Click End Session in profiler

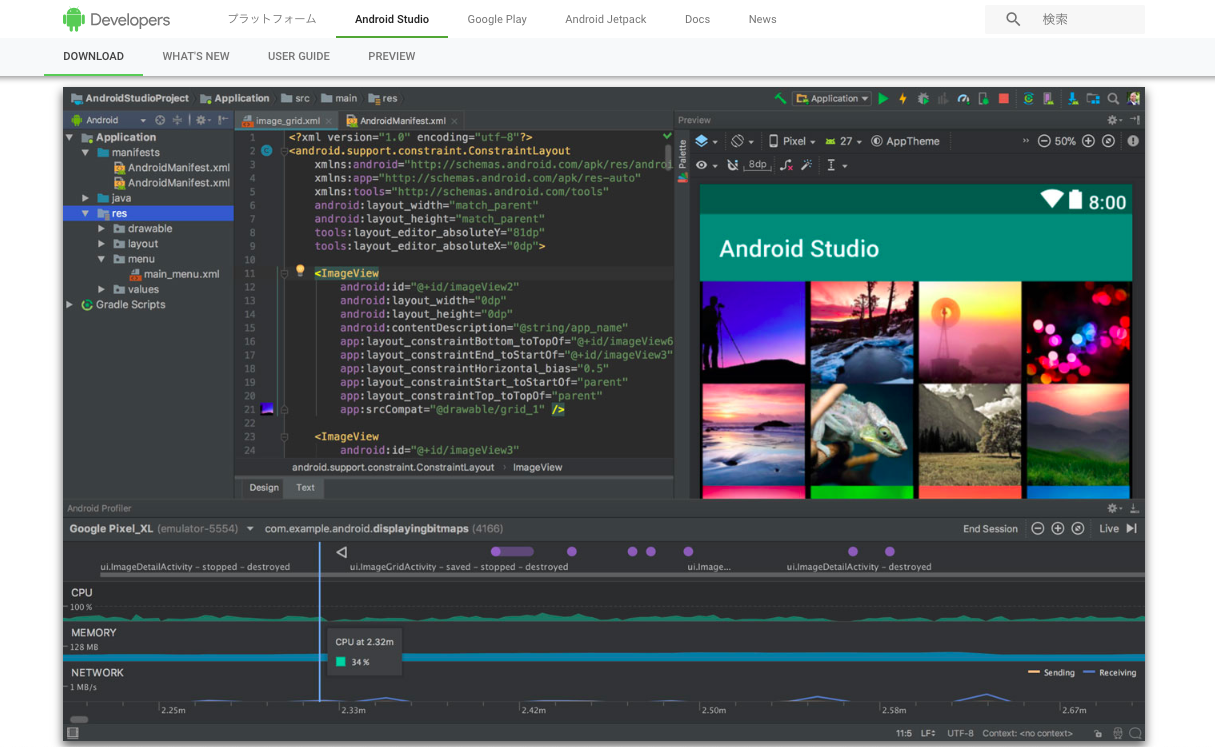[x=990, y=529]
